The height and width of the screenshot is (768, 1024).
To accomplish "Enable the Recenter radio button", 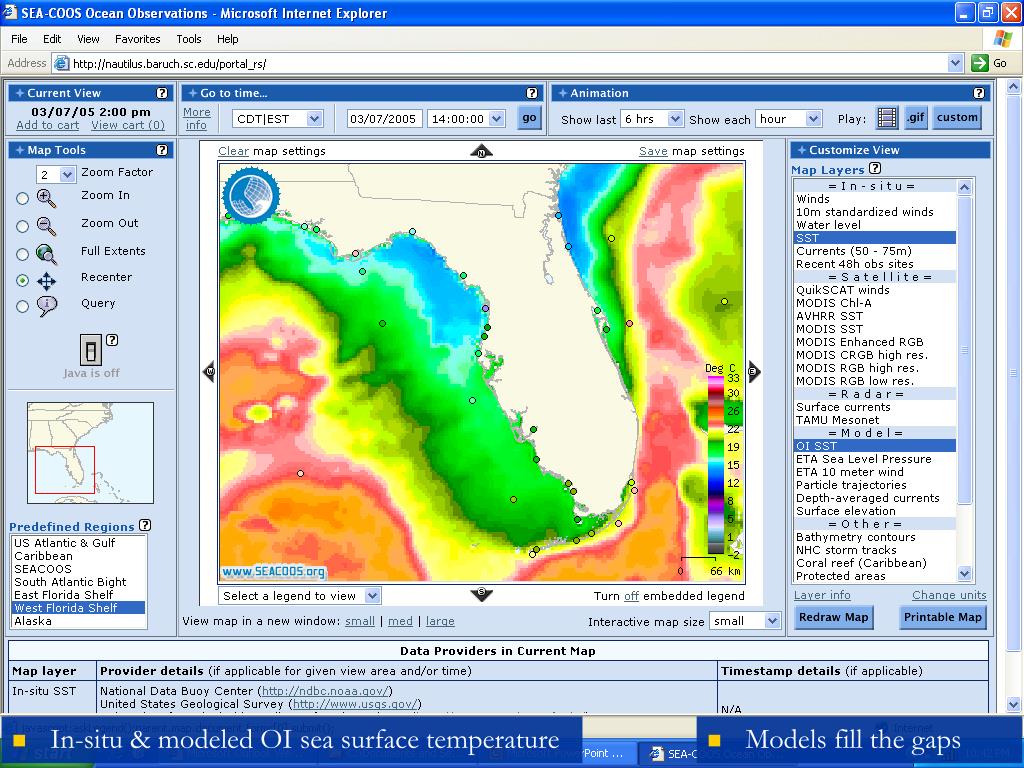I will [22, 280].
